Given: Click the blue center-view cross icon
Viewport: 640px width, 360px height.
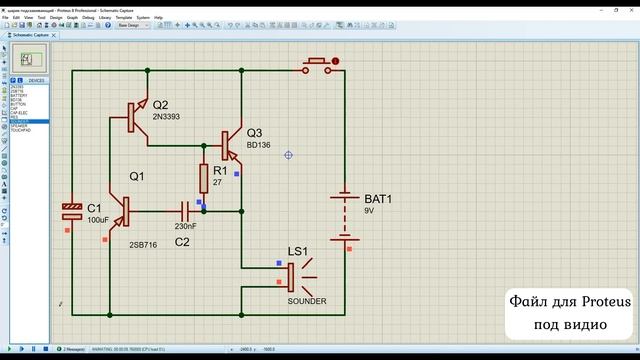Looking at the screenshot, I should (x=187, y=25).
